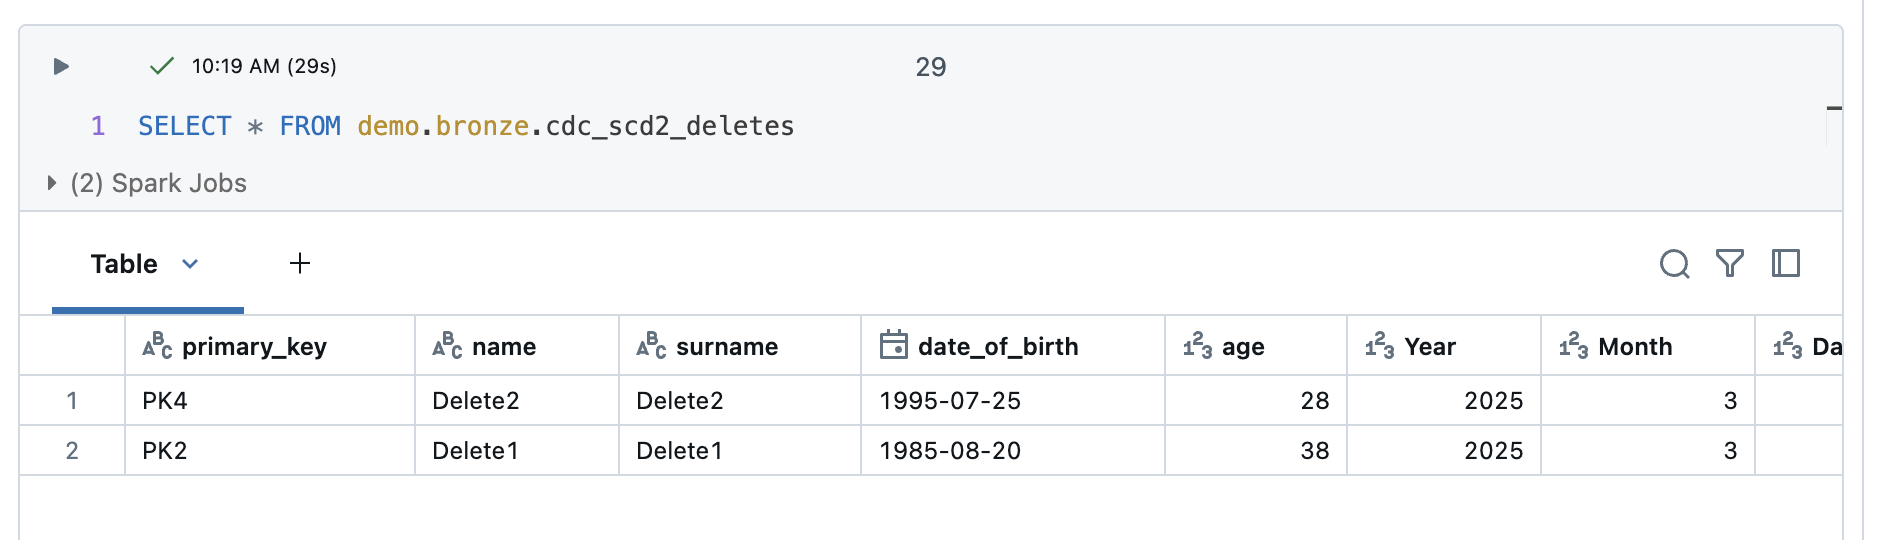This screenshot has height=540, width=1878.
Task: Select the Month column header
Action: pyautogui.click(x=1634, y=347)
